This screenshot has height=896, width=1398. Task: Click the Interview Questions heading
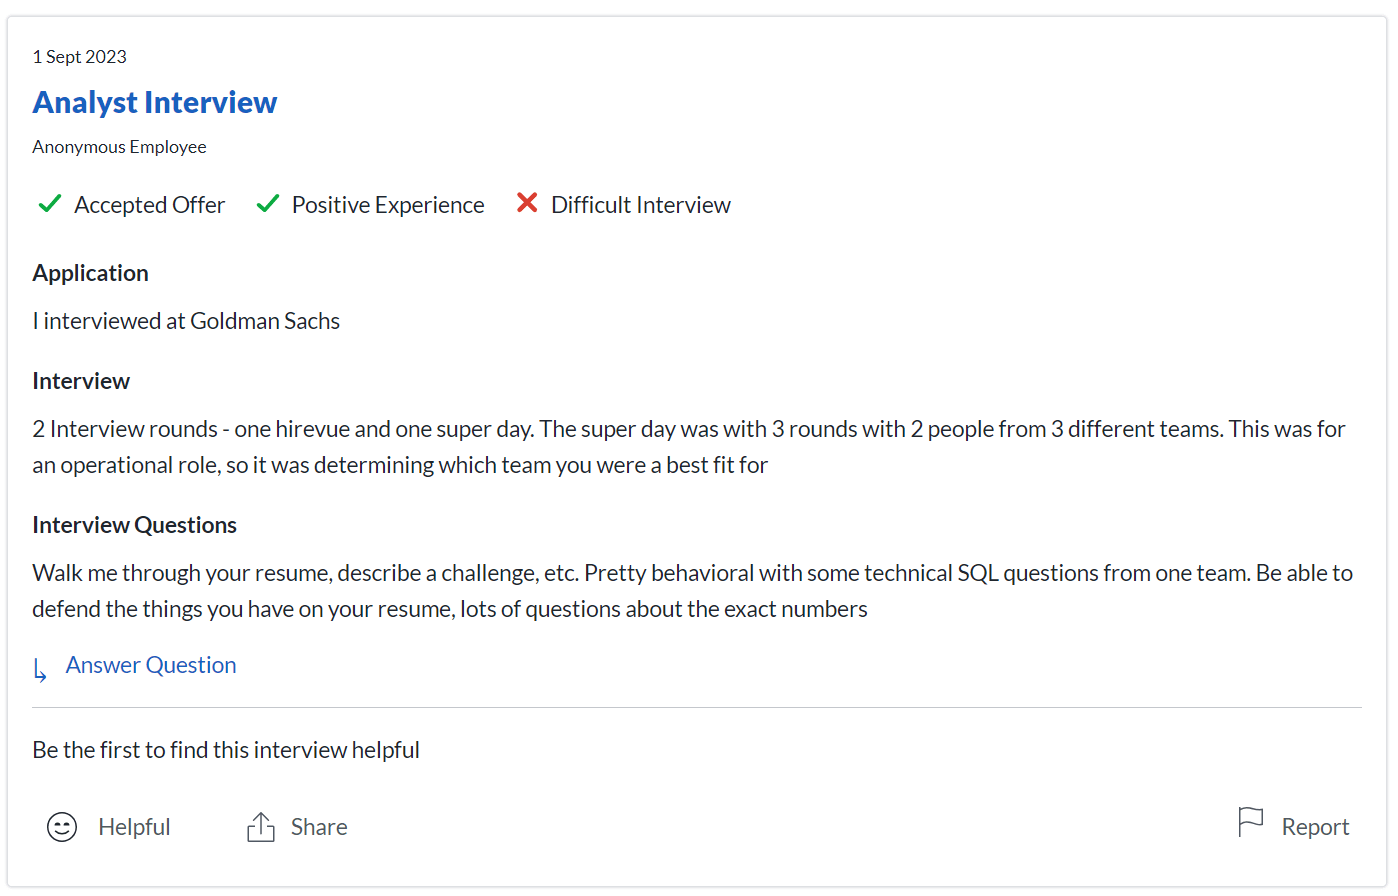[134, 525]
